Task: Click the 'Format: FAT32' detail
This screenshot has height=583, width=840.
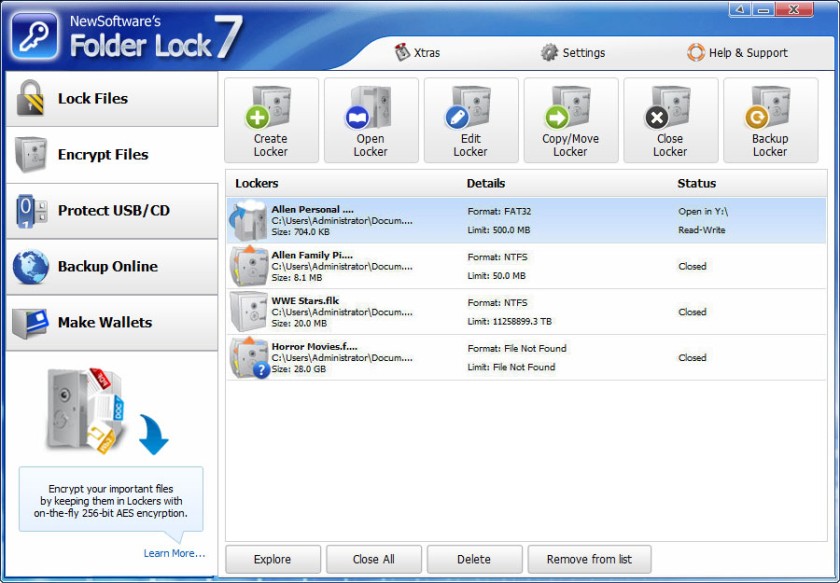Action: pyautogui.click(x=499, y=211)
